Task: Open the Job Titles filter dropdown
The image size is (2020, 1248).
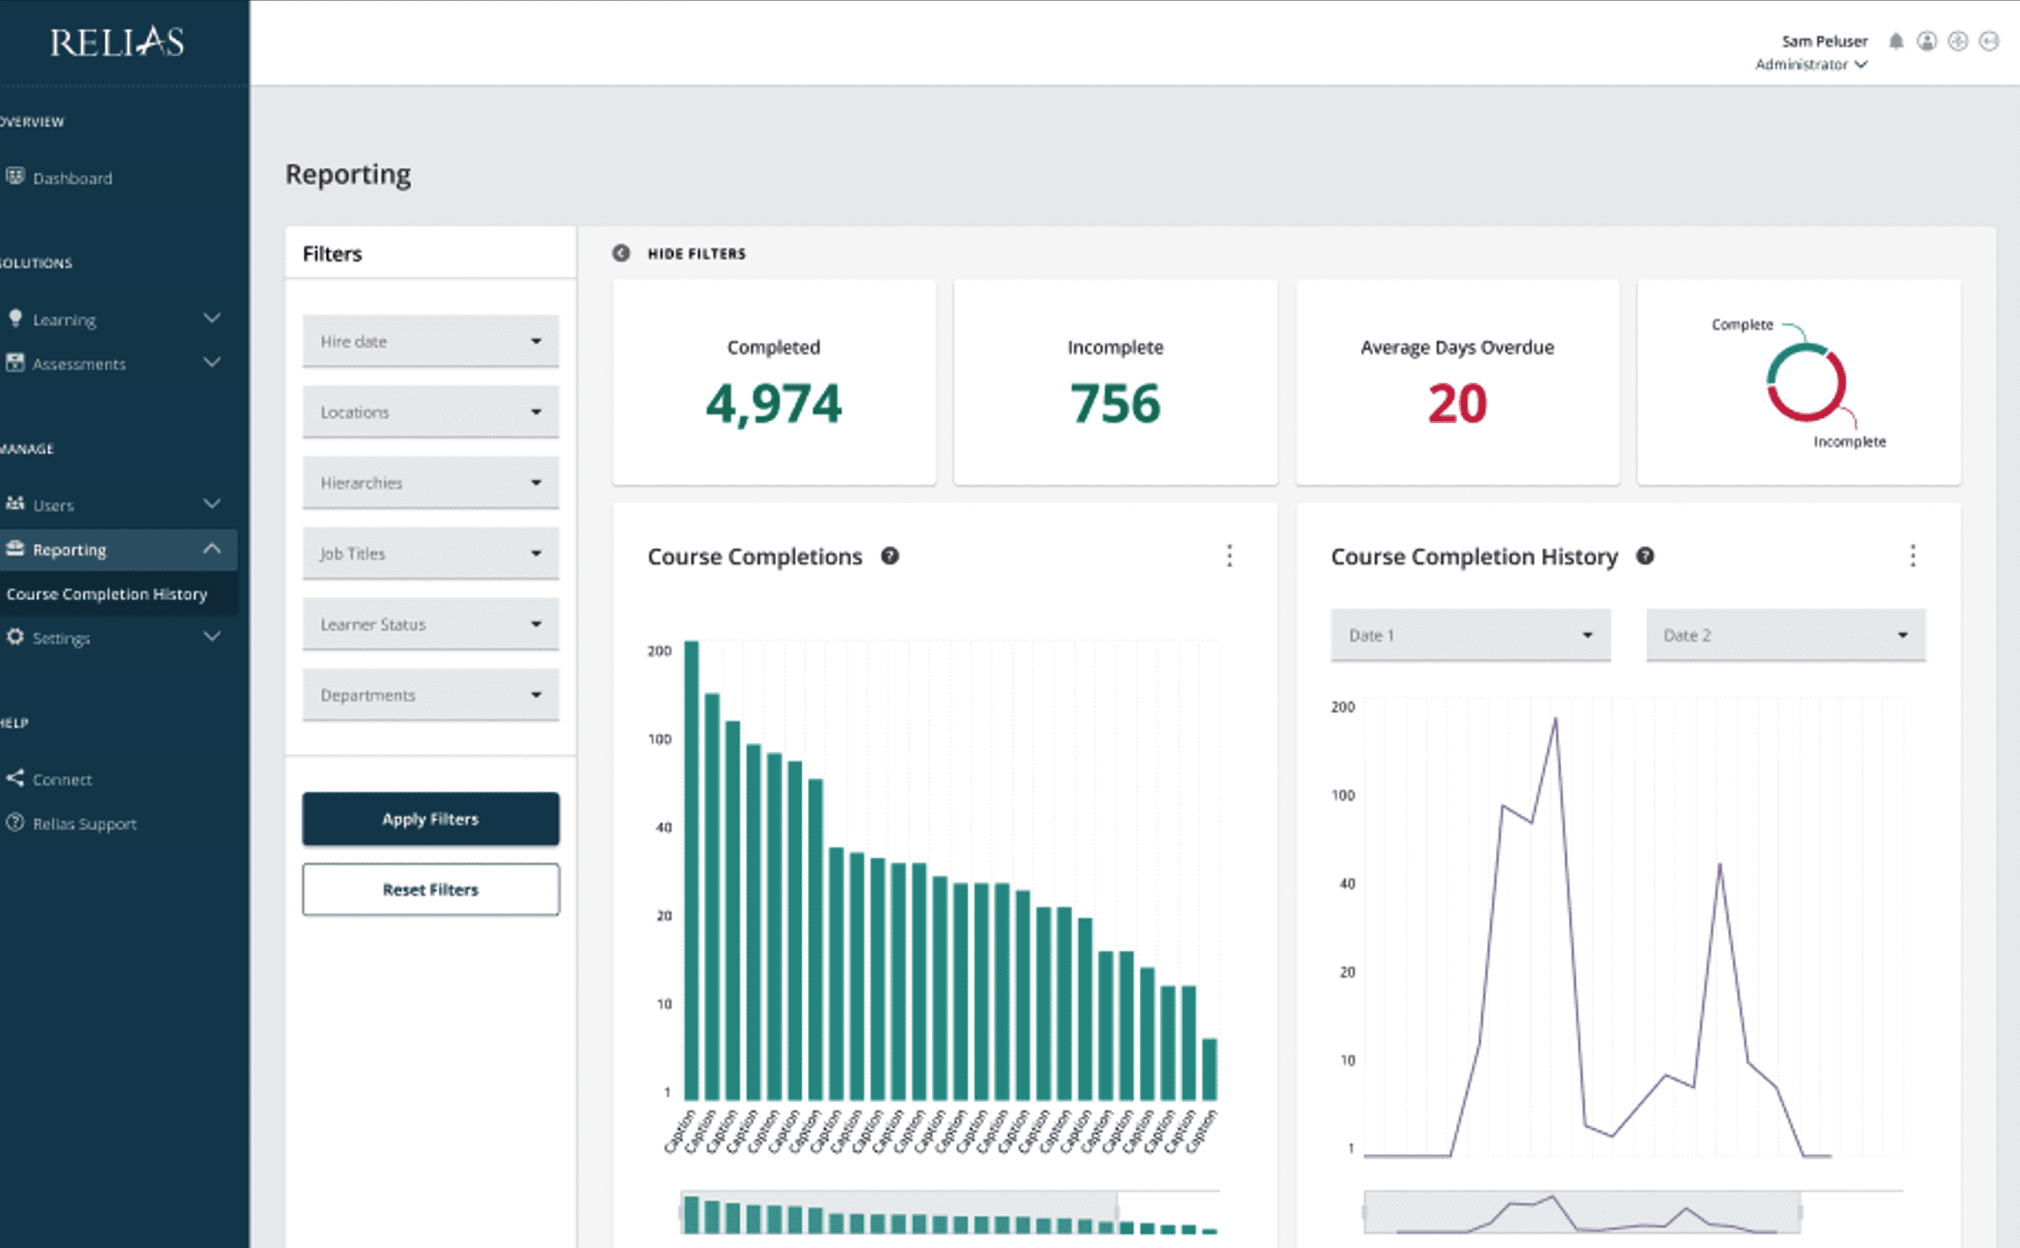Action: pyautogui.click(x=431, y=553)
